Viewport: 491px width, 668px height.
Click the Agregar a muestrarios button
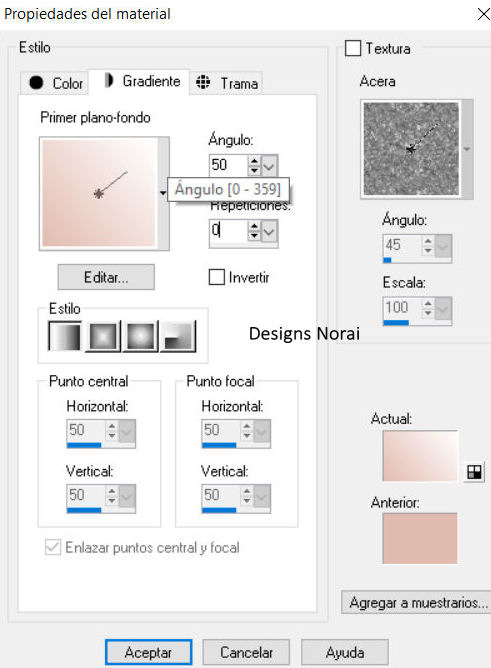[416, 602]
